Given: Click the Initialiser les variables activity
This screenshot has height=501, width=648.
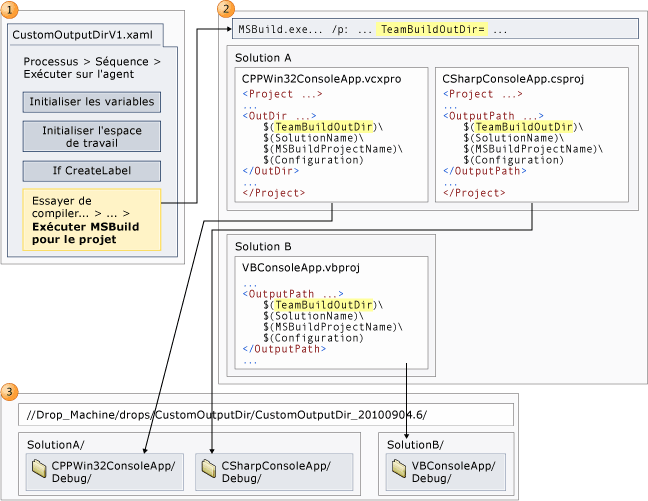Looking at the screenshot, I should coord(92,102).
